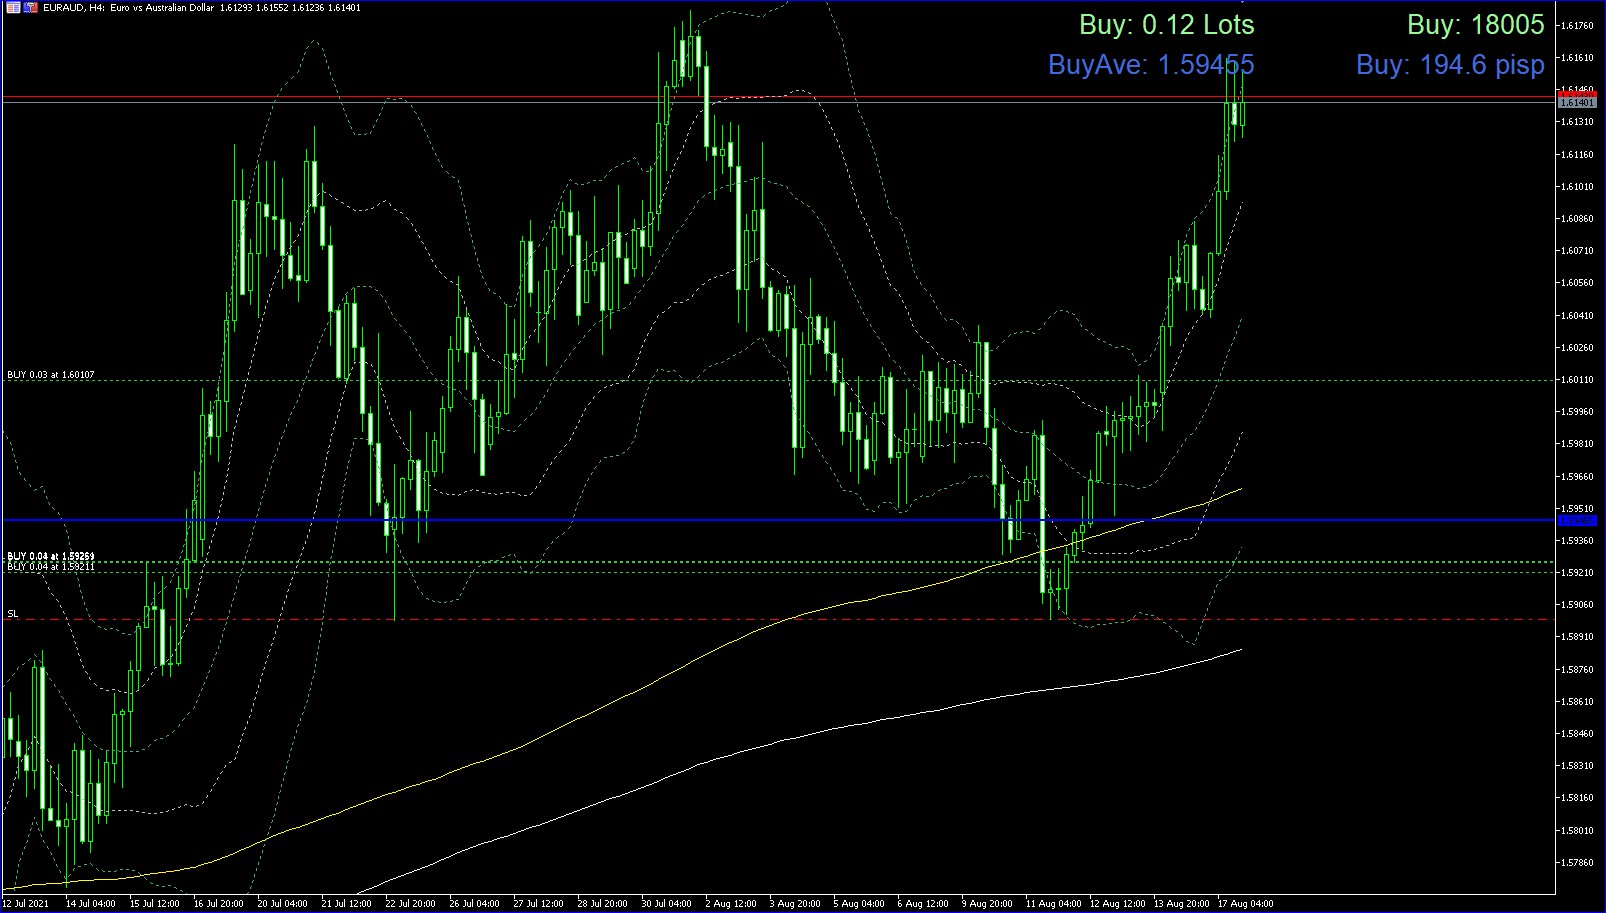The height and width of the screenshot is (913, 1606).
Task: Click the current price tag 1.61401
Action: point(1578,103)
